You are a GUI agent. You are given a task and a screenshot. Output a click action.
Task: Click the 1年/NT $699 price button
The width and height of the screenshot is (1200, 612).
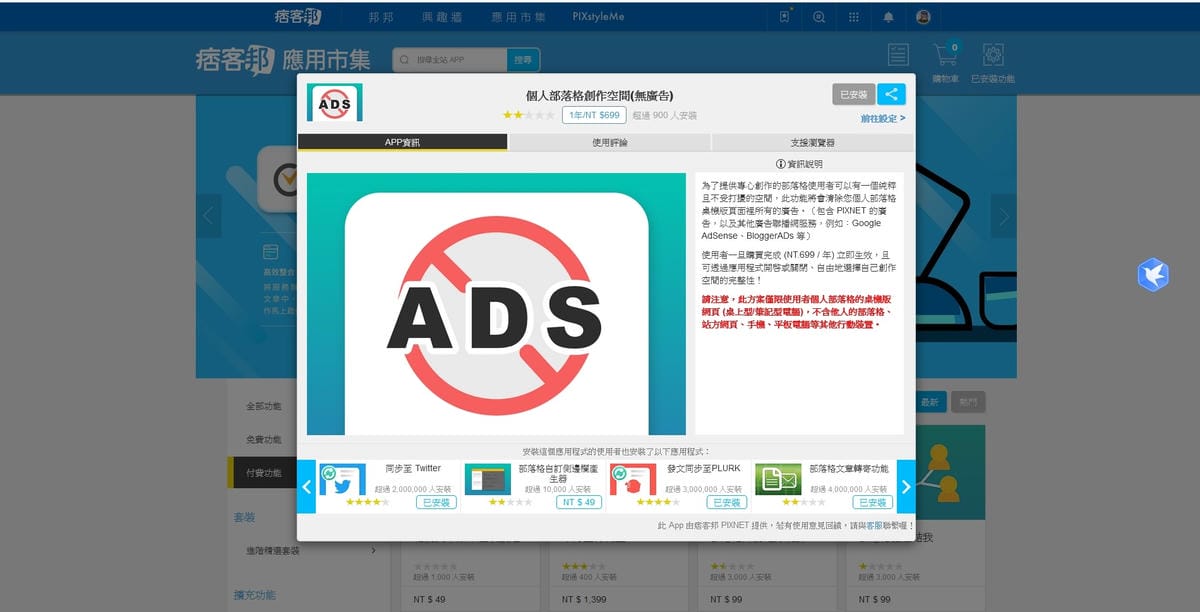tap(594, 115)
